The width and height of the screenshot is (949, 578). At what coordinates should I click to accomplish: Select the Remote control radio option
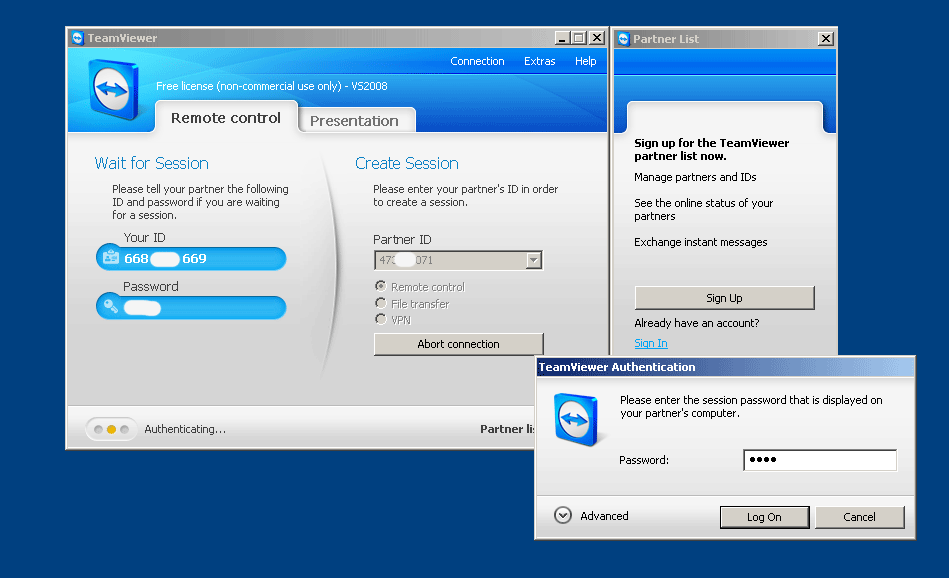pyautogui.click(x=381, y=286)
